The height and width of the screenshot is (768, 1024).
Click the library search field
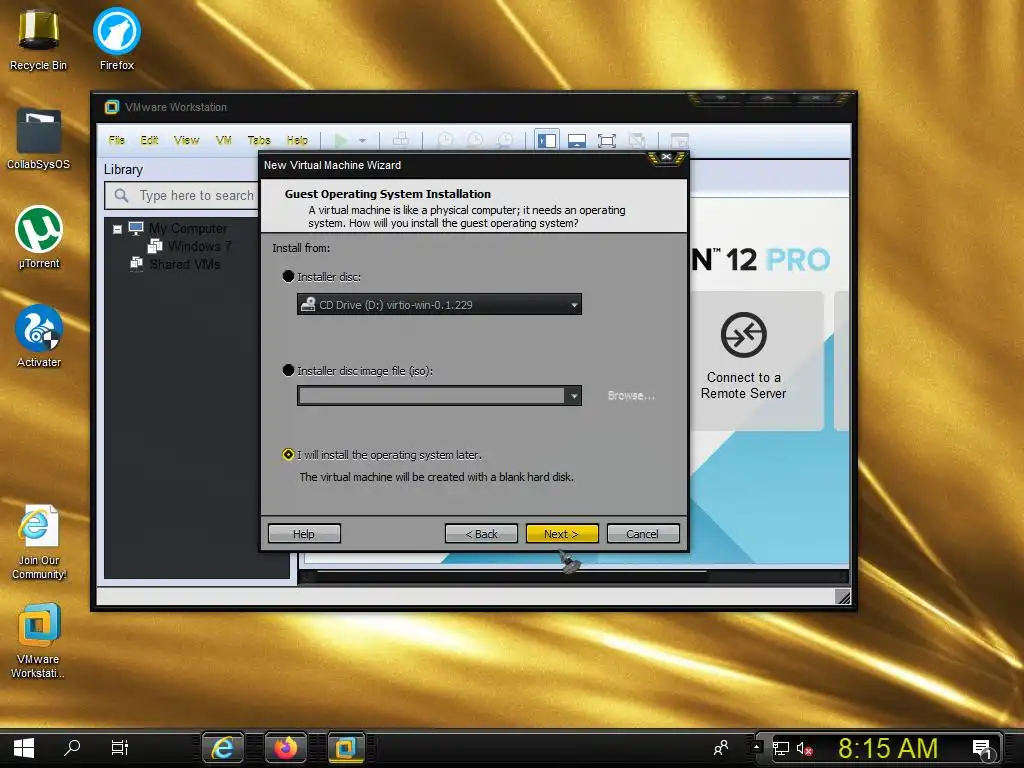pos(182,195)
